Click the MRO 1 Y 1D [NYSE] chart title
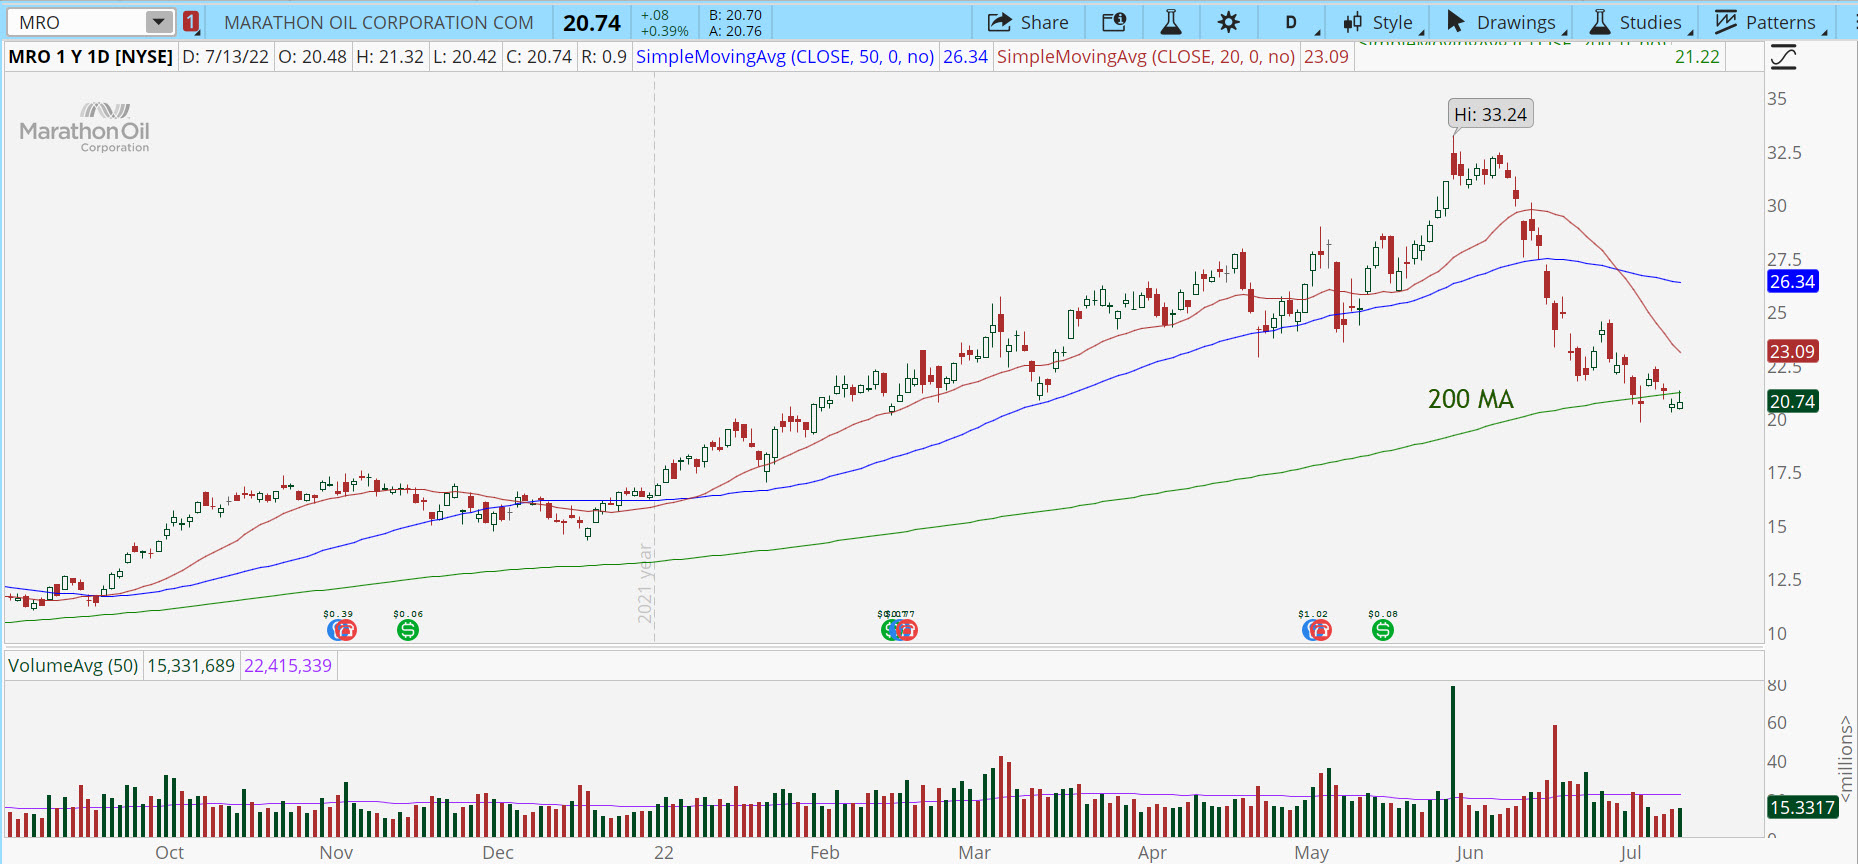Screen dimensions: 1858x864 click(x=91, y=57)
